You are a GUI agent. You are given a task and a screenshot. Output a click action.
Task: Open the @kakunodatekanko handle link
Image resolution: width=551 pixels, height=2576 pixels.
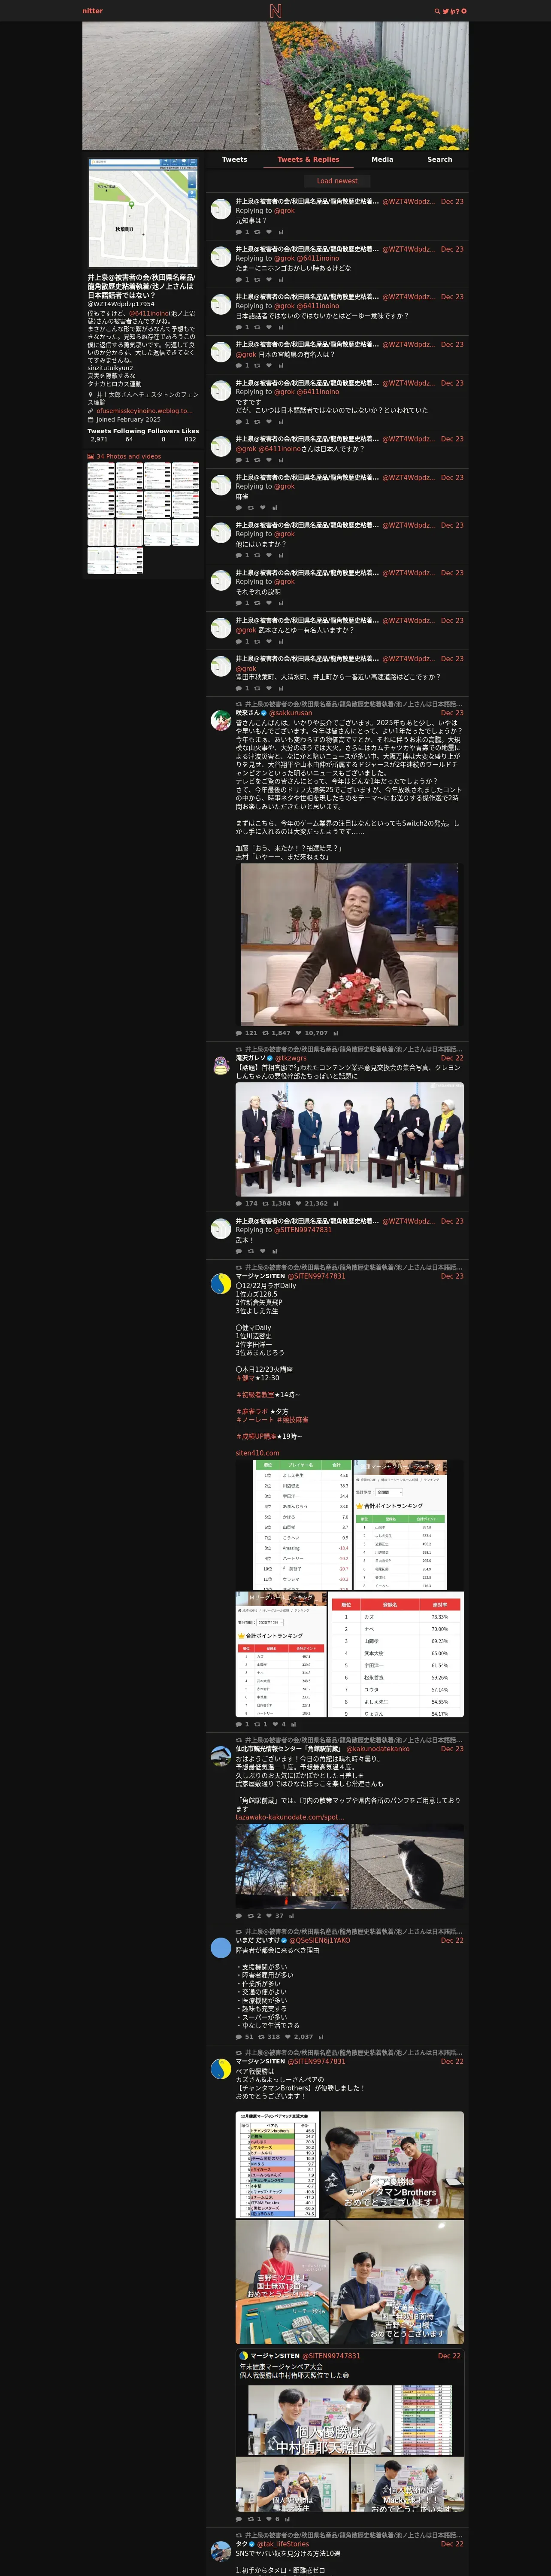pos(377,1749)
